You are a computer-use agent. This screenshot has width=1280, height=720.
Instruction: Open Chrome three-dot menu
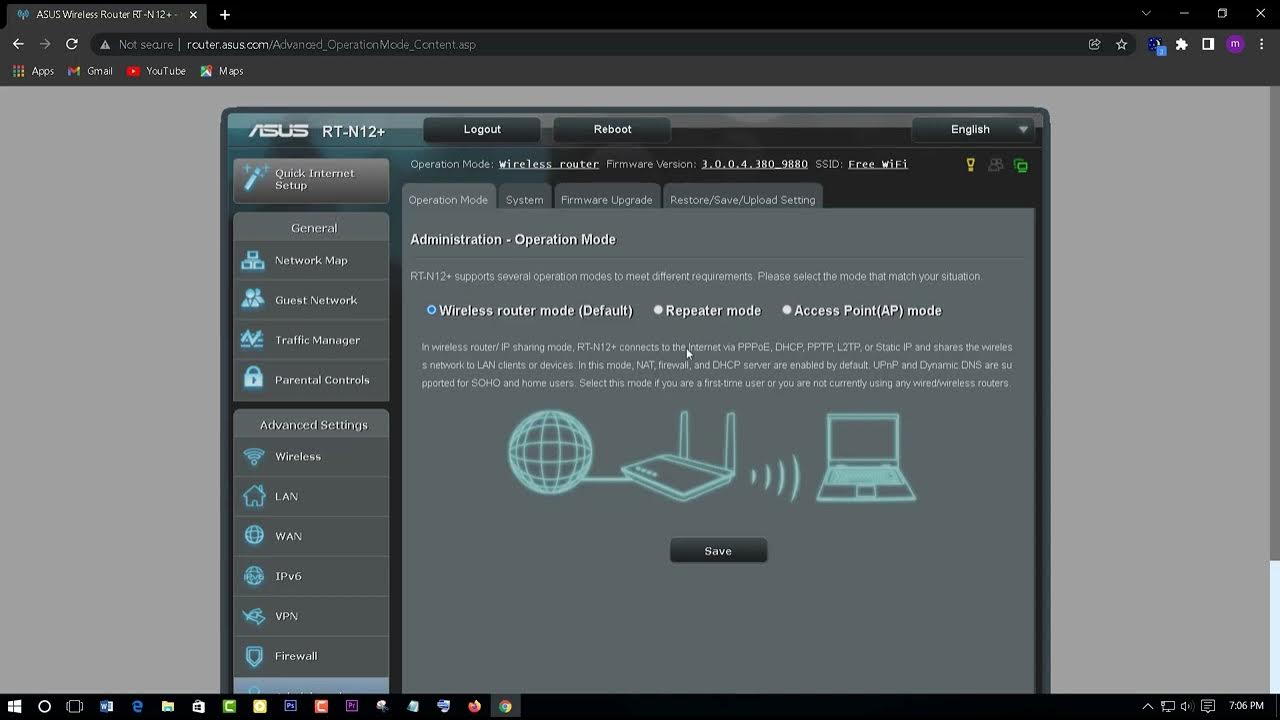click(1261, 44)
